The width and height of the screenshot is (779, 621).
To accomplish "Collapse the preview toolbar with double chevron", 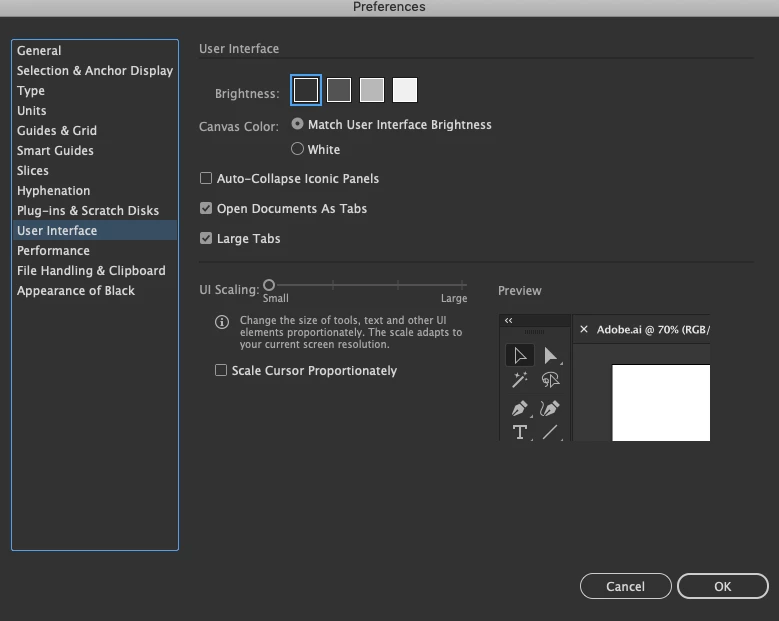I will 508,320.
